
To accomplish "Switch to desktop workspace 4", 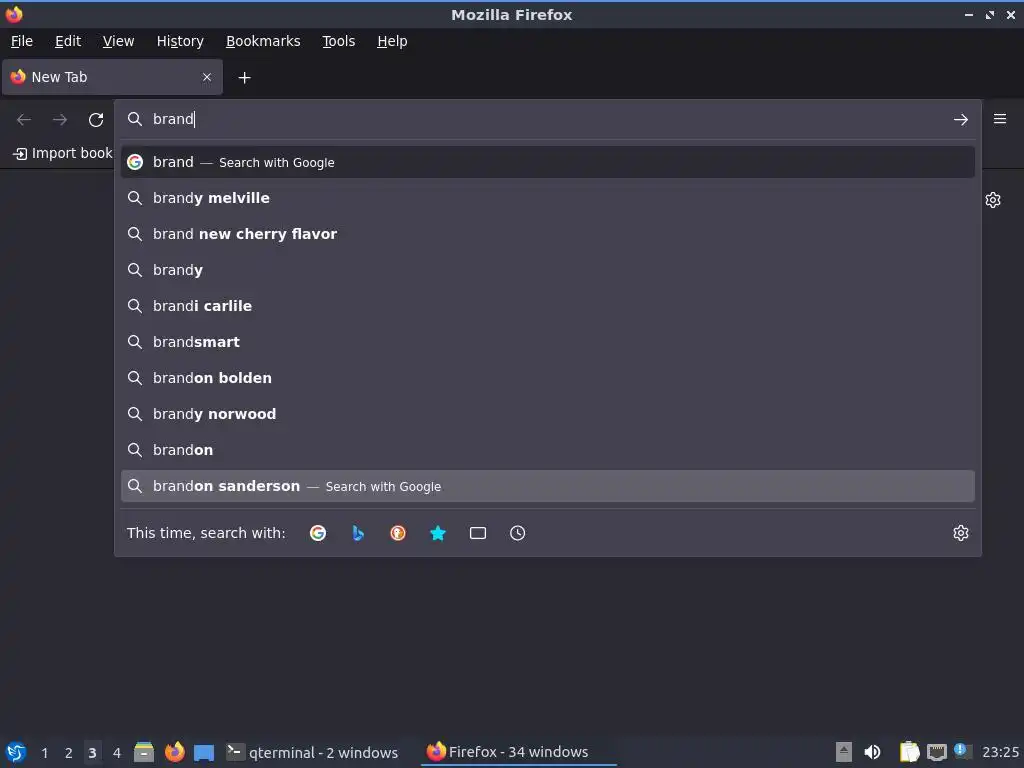I will tap(117, 753).
